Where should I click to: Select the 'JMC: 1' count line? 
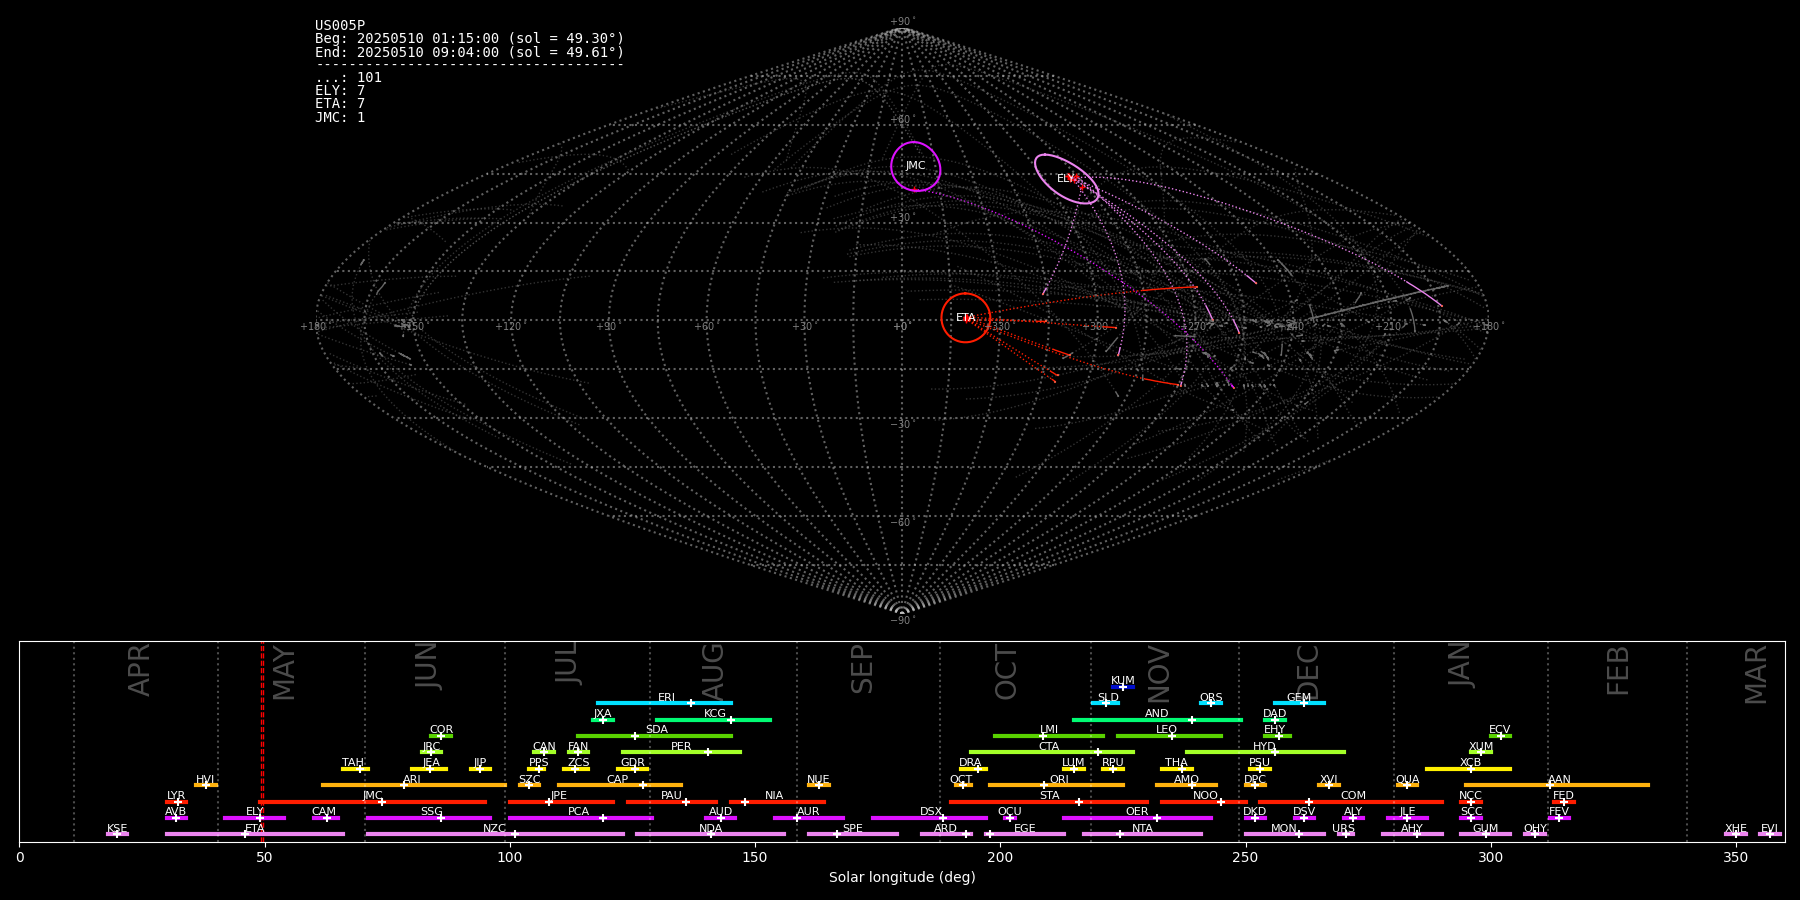pos(340,118)
